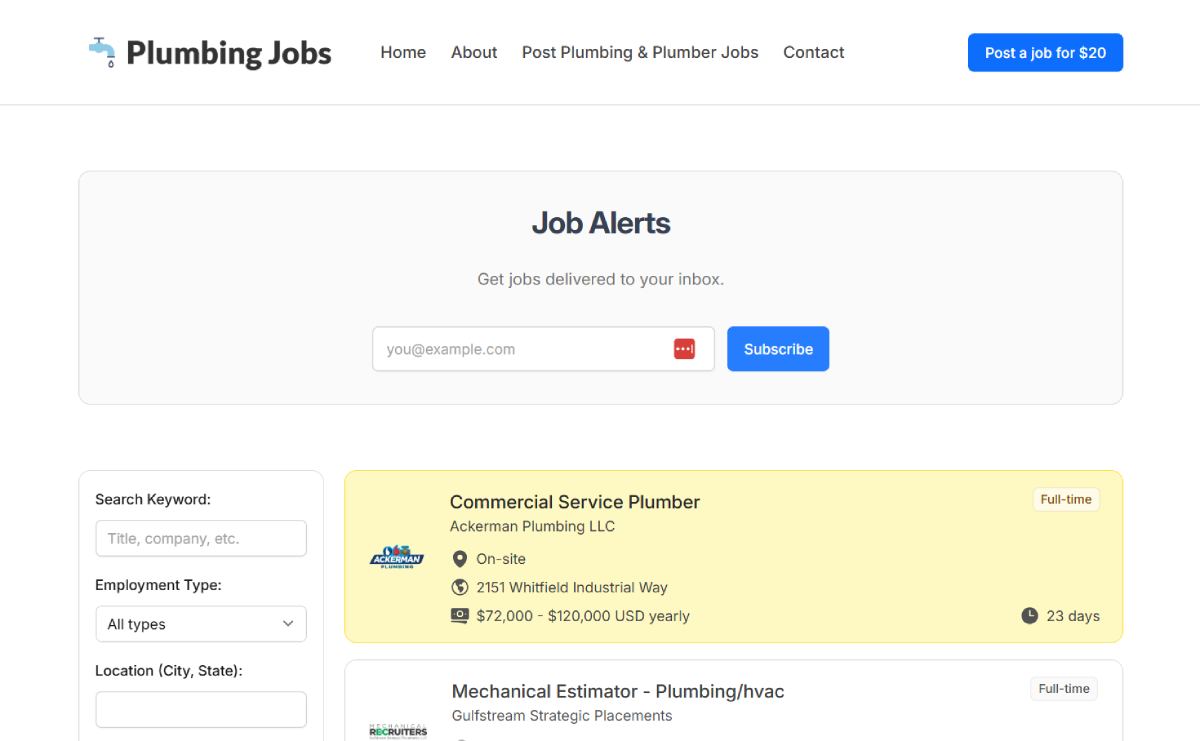
Task: Click the red password manager icon in email field
Action: (x=684, y=349)
